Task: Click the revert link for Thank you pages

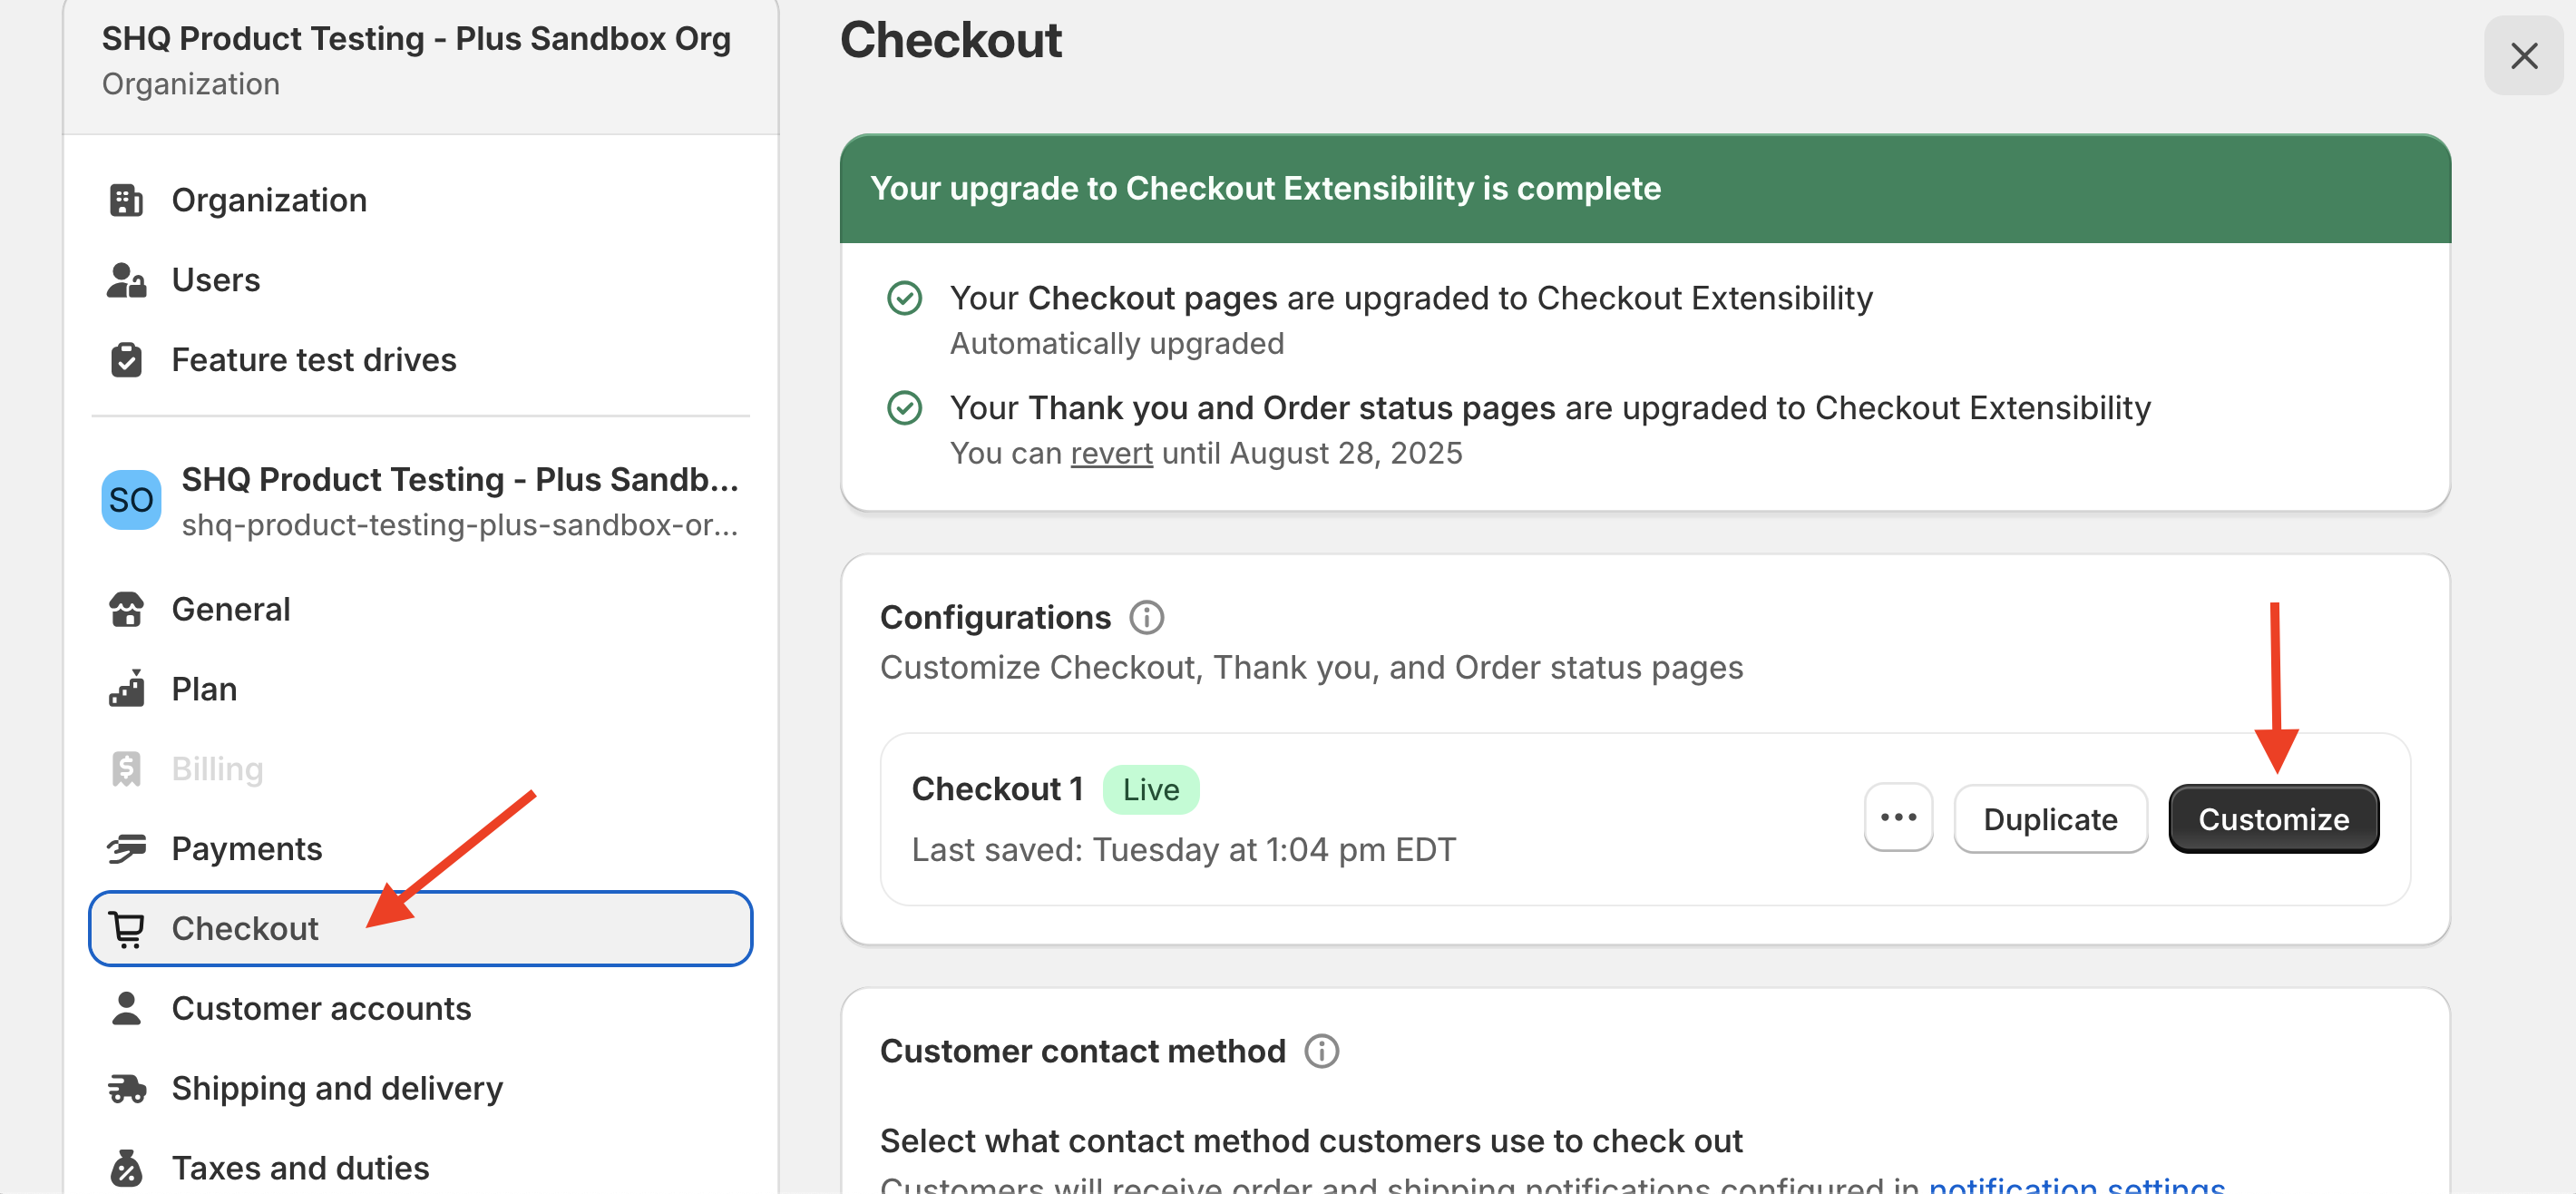Action: [1111, 453]
